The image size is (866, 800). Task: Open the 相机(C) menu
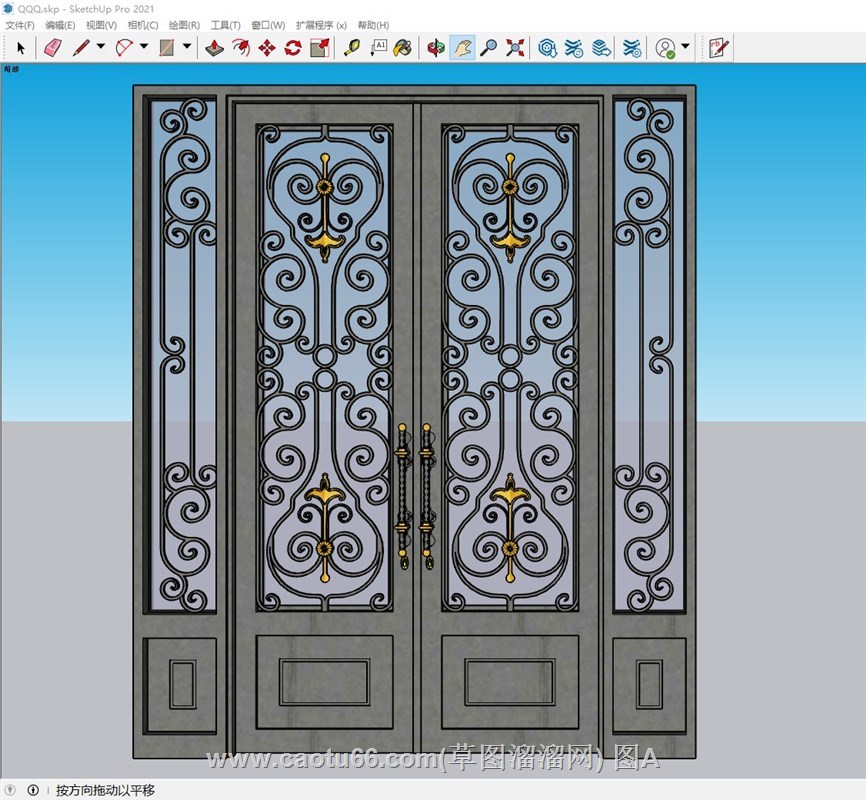pyautogui.click(x=143, y=25)
